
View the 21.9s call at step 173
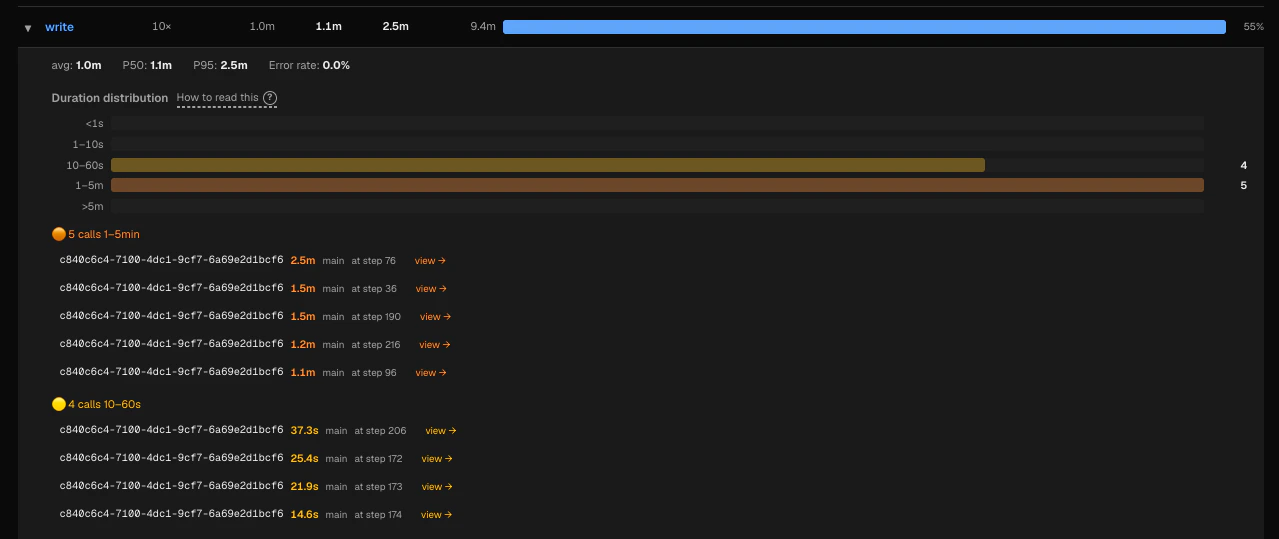pos(437,487)
